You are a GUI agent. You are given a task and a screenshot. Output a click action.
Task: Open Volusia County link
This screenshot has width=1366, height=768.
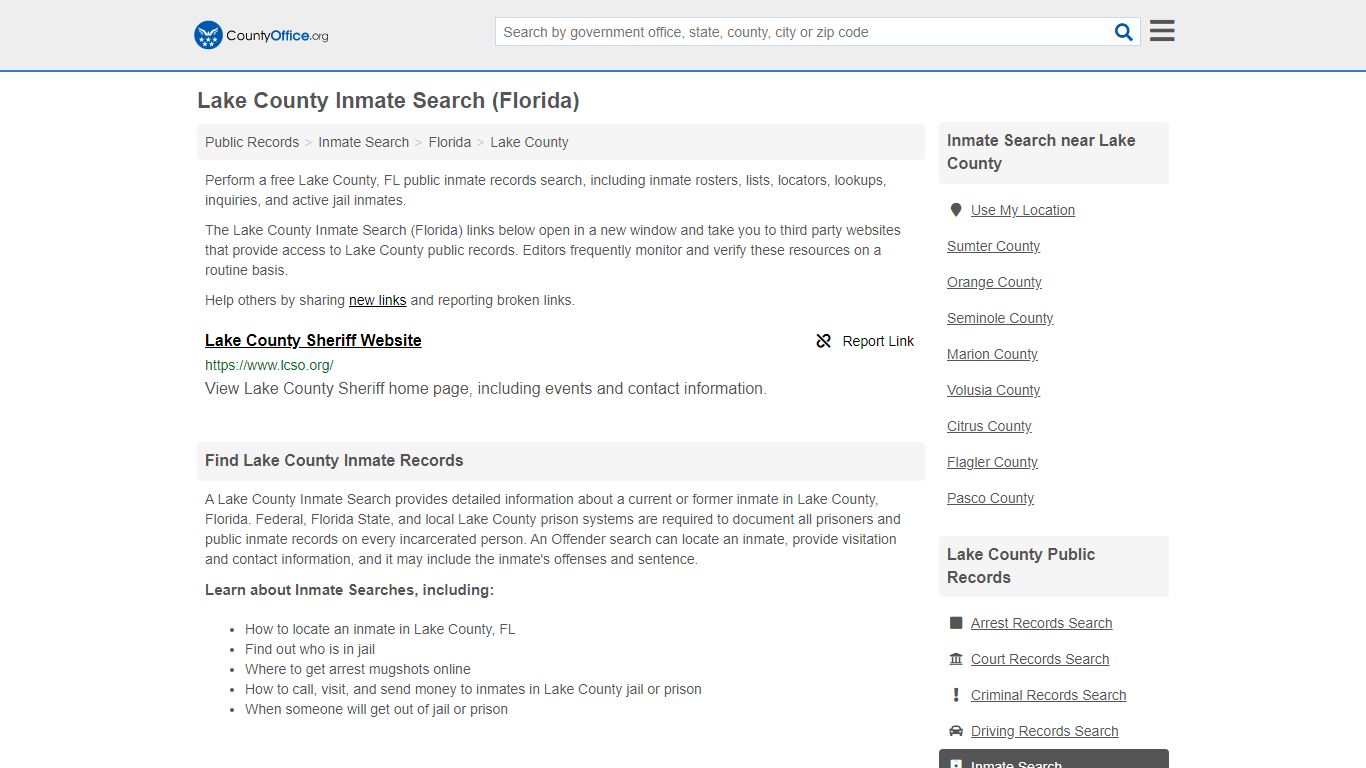[x=993, y=390]
